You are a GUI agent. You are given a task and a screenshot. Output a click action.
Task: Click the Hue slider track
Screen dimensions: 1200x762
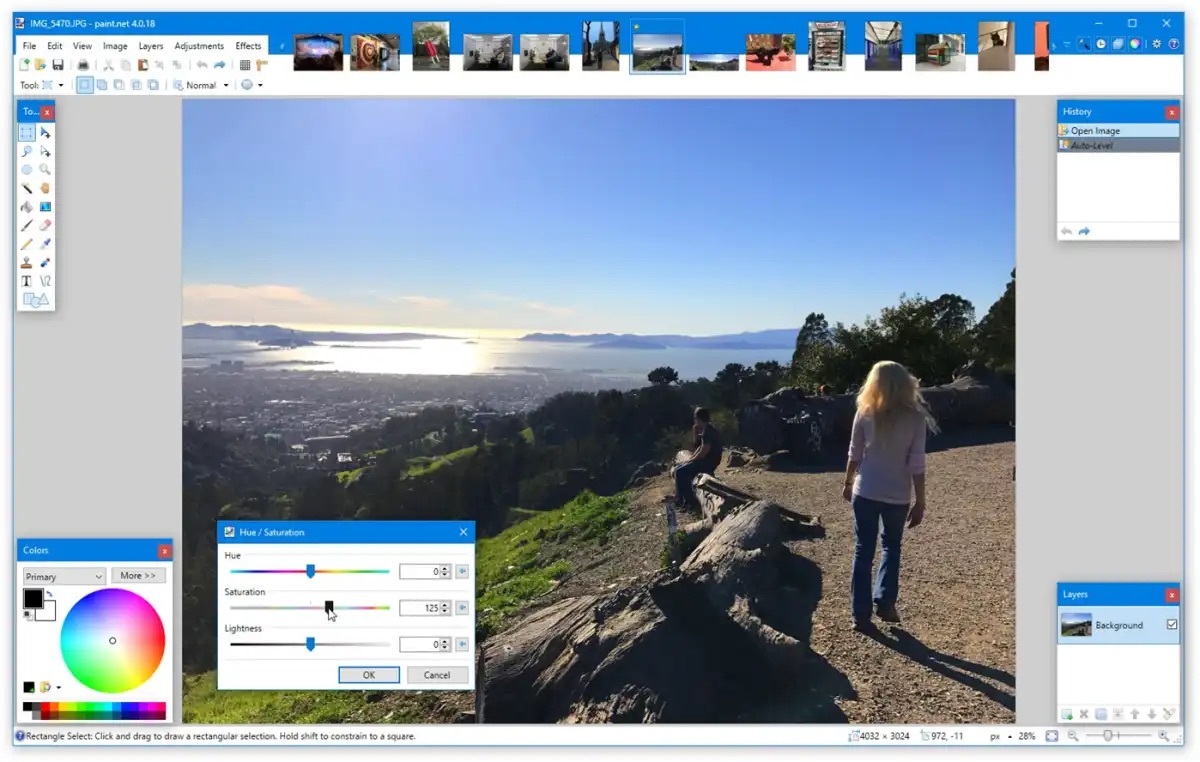click(x=310, y=571)
